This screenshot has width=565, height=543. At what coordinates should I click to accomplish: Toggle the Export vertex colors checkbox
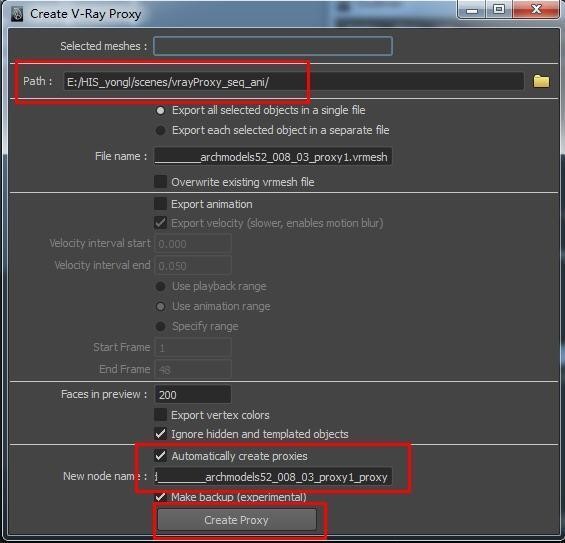[160, 415]
